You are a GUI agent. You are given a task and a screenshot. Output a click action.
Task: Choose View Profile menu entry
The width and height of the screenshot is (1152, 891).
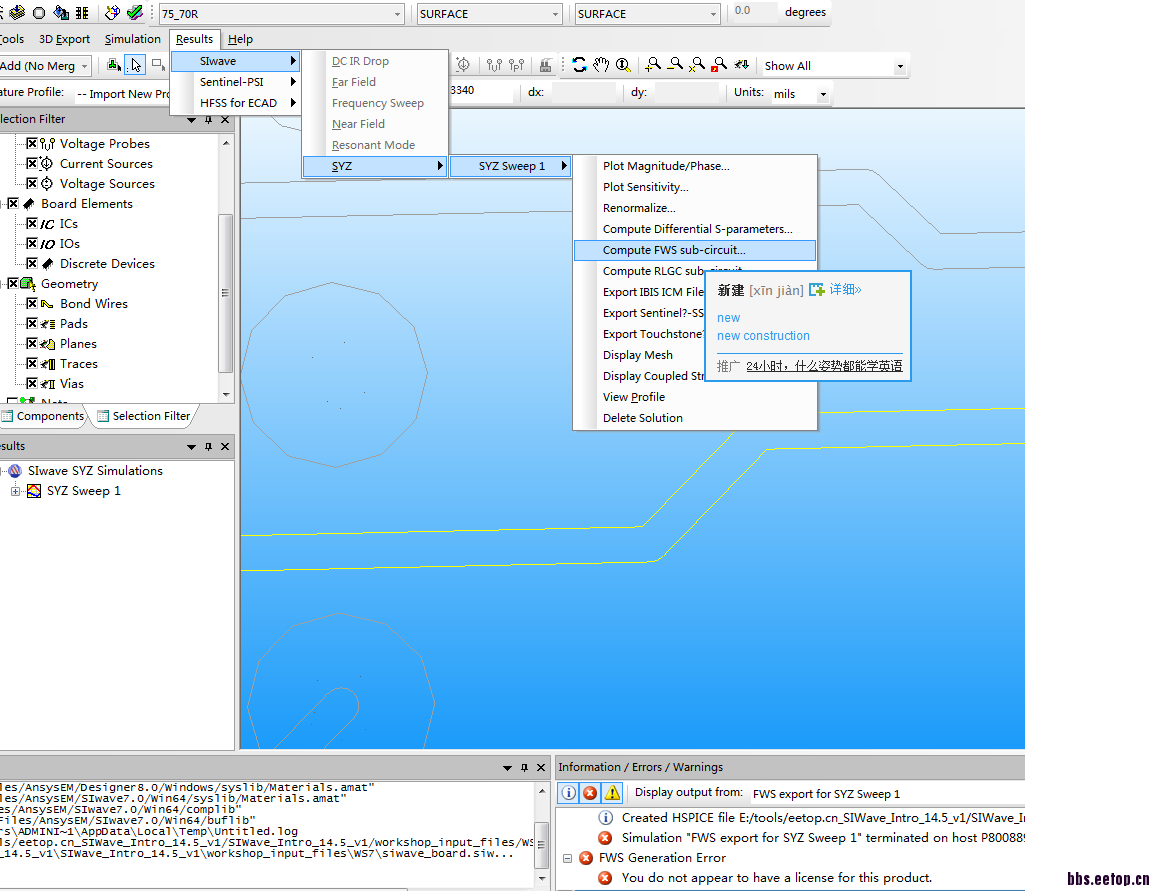(x=694, y=397)
